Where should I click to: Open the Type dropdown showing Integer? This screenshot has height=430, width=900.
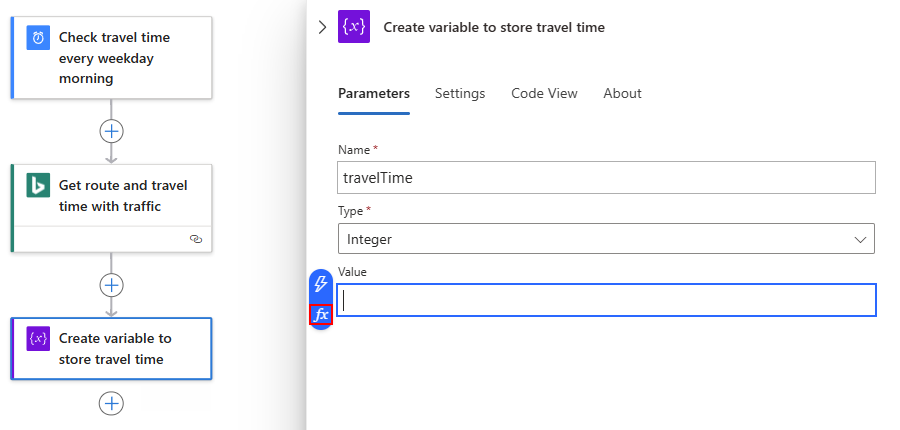pos(606,239)
